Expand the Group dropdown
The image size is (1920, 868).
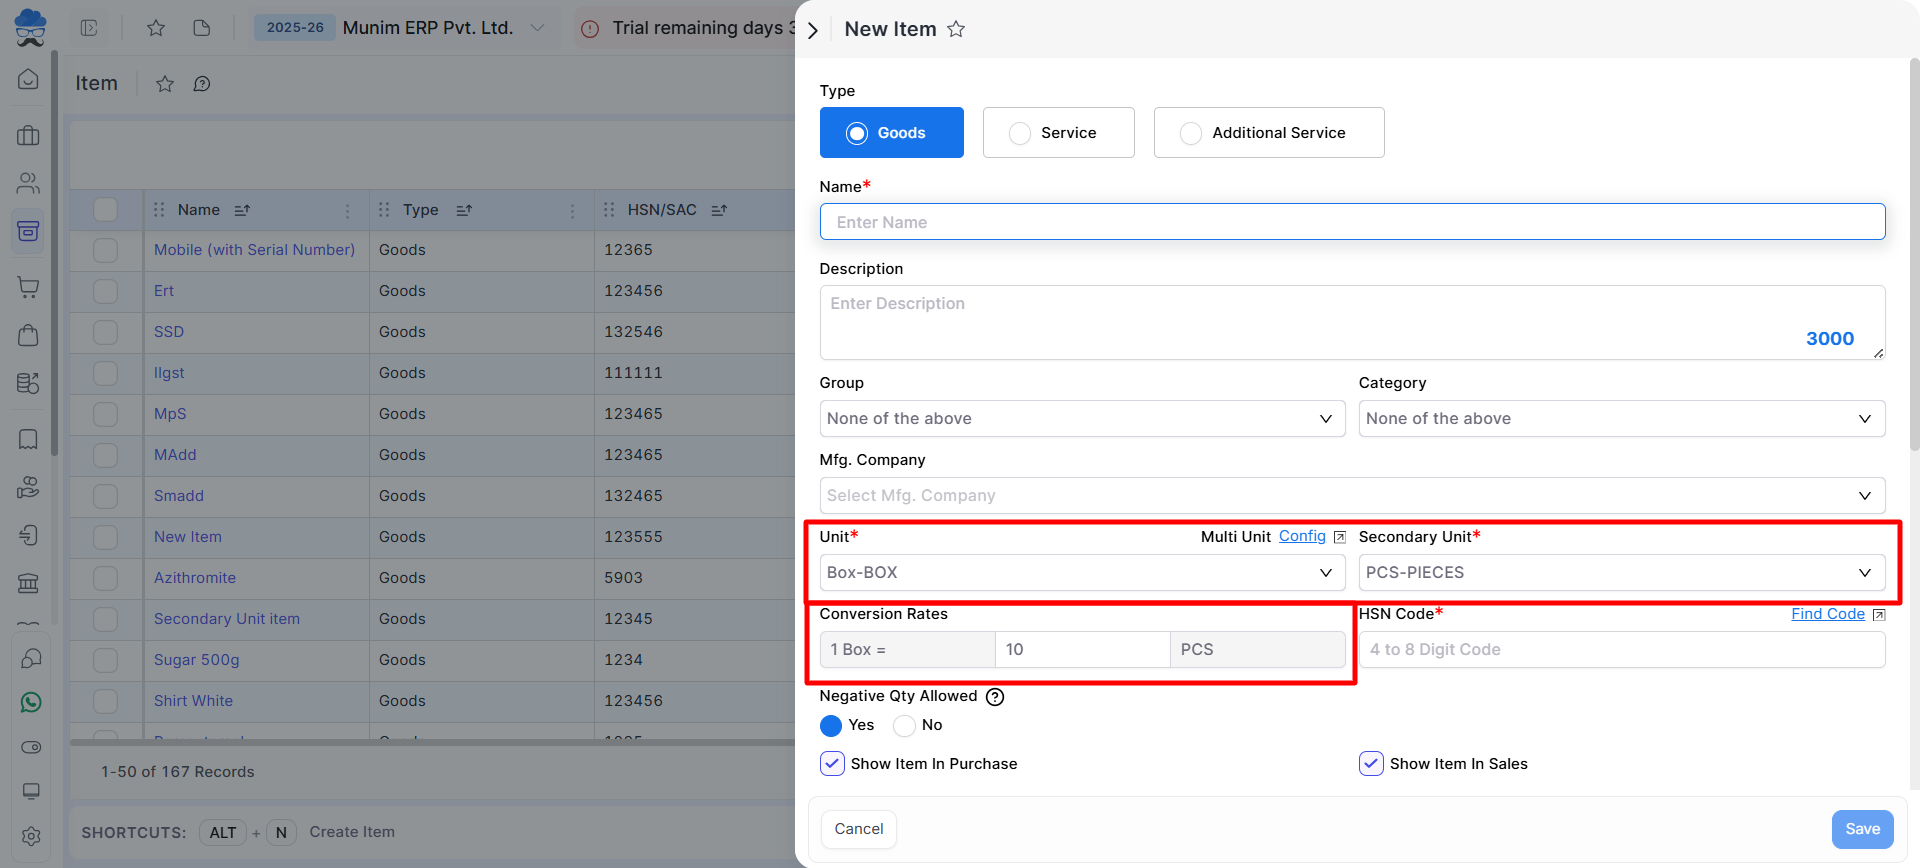click(1081, 419)
